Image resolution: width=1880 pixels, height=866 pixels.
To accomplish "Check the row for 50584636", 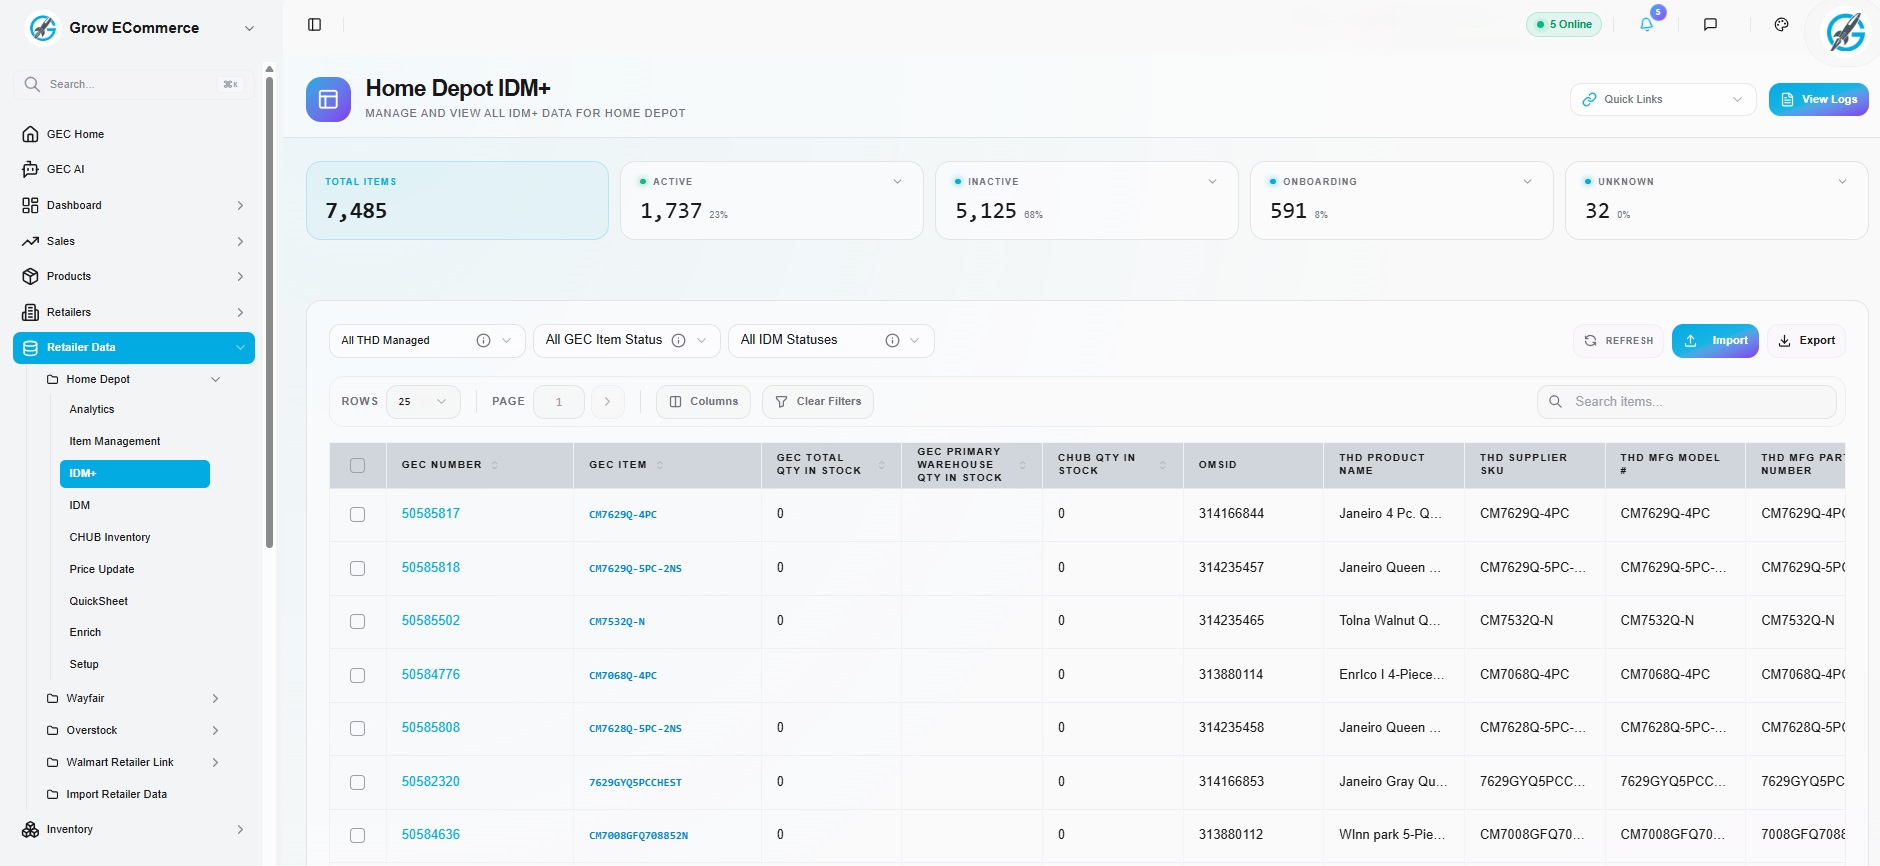I will coord(357,835).
